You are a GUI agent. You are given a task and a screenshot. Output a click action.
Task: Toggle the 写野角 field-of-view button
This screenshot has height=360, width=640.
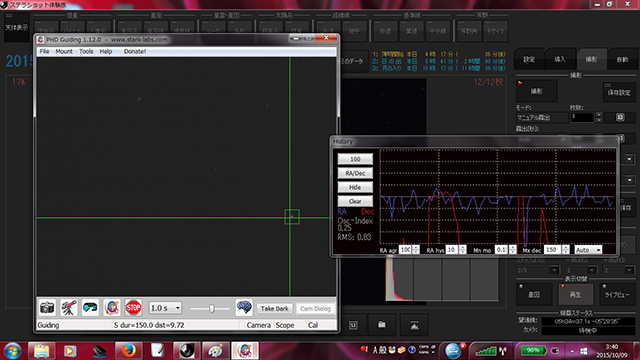469,31
